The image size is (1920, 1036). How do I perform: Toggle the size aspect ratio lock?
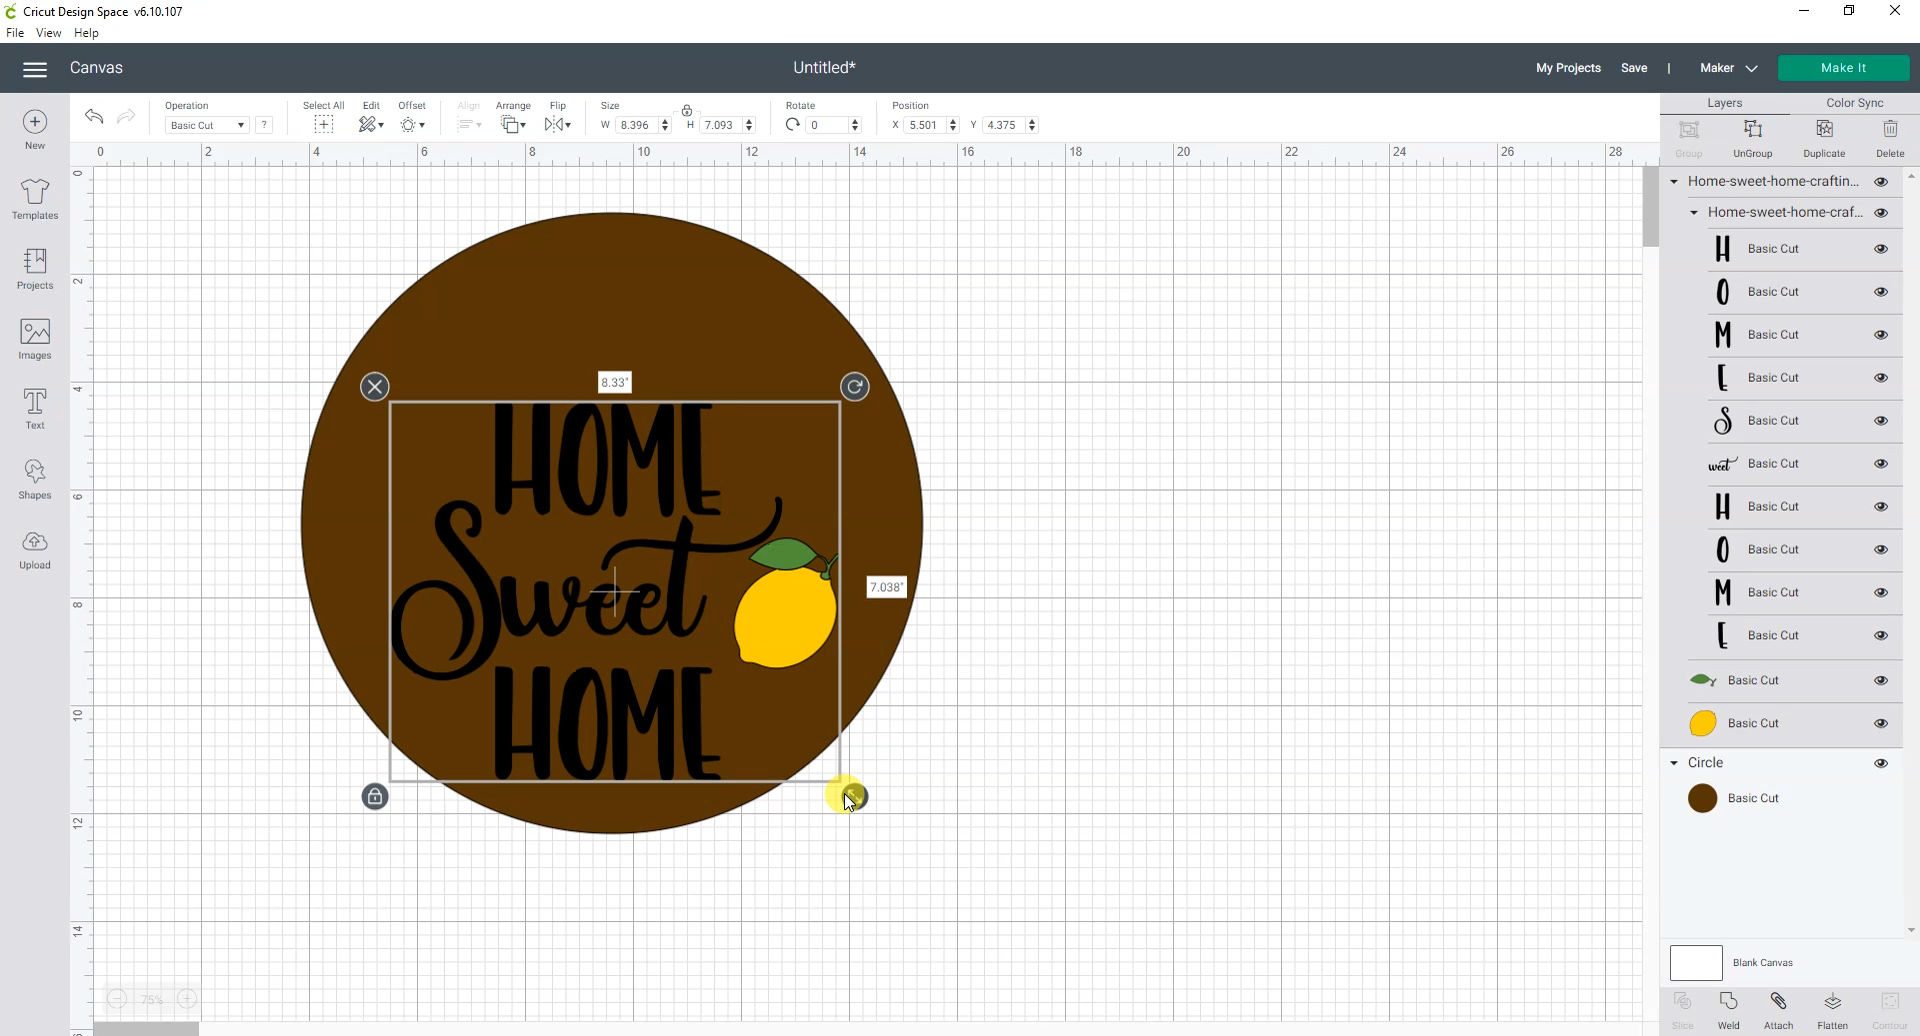(687, 110)
